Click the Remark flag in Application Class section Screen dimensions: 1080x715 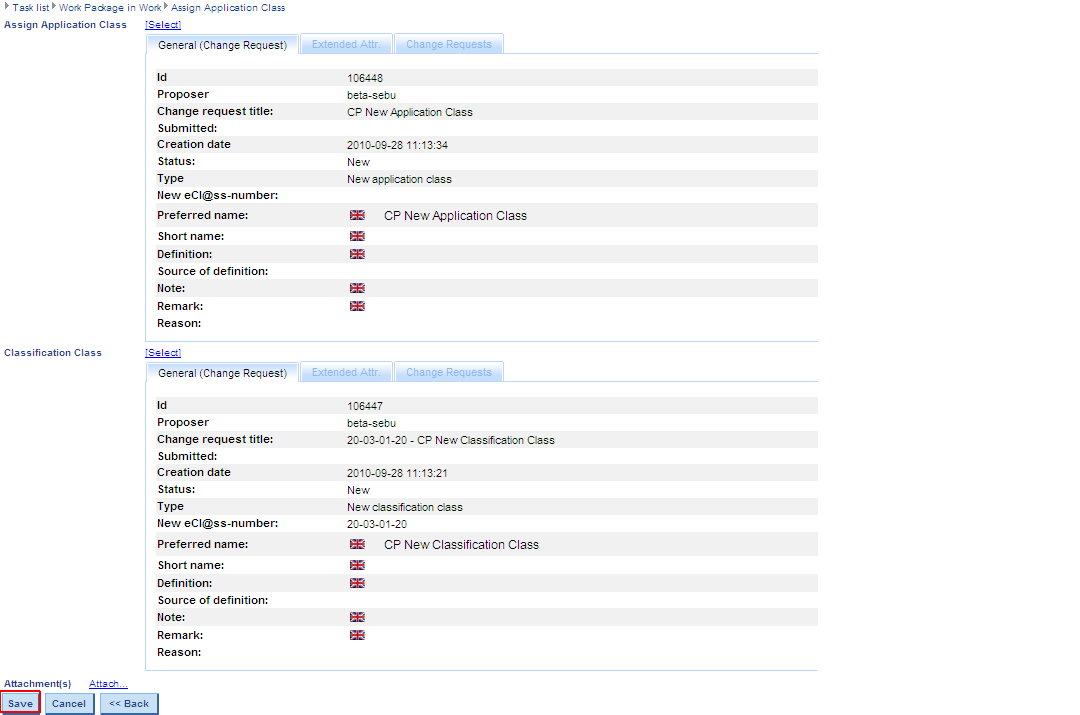[x=357, y=306]
